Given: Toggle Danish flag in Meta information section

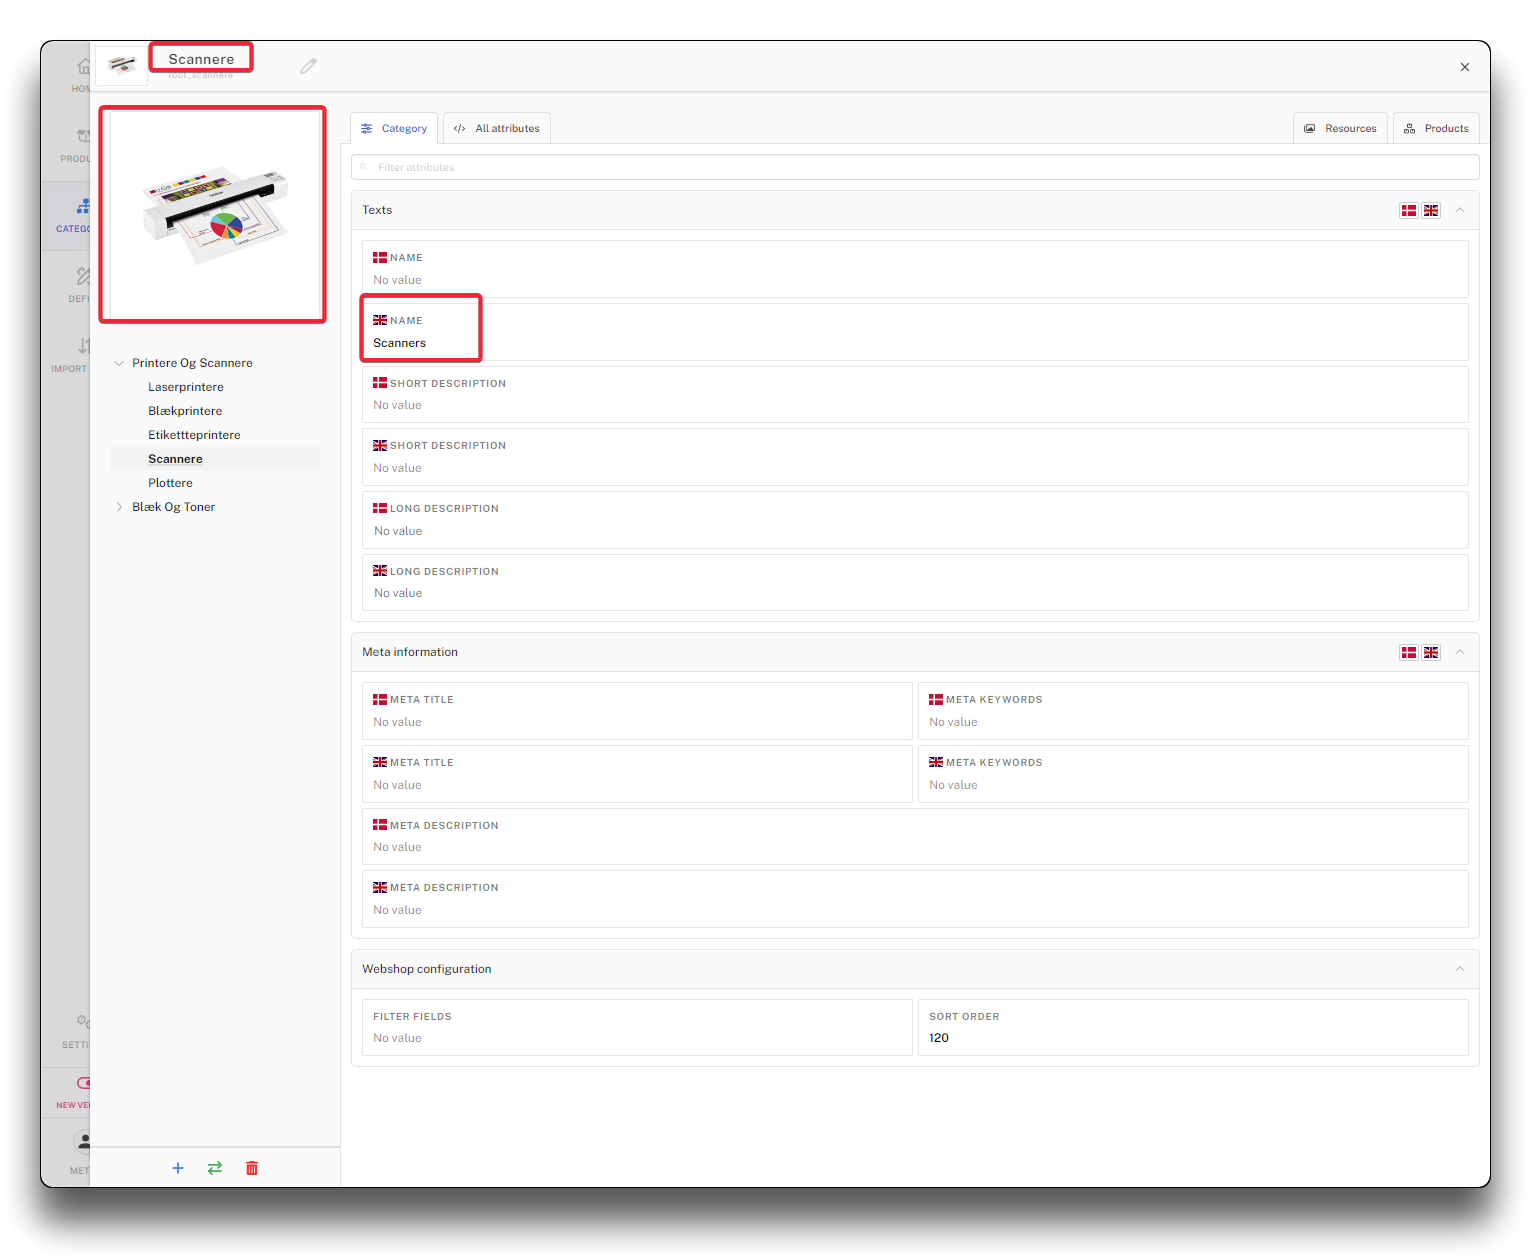Looking at the screenshot, I should tap(1408, 652).
